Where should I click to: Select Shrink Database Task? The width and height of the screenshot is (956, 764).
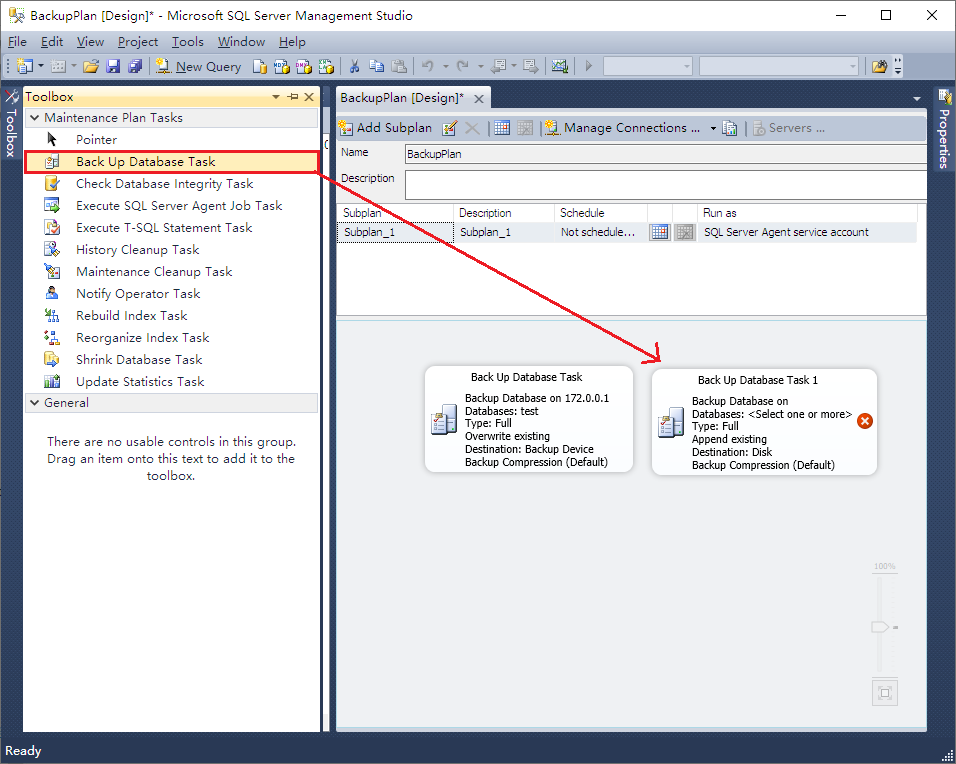point(171,359)
